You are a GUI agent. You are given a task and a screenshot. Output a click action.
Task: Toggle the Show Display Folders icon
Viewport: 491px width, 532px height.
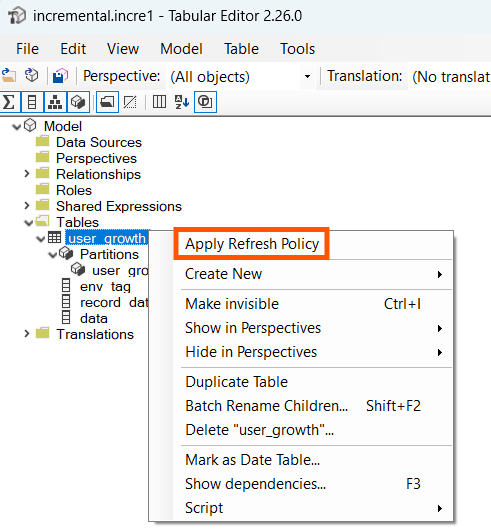tap(107, 102)
